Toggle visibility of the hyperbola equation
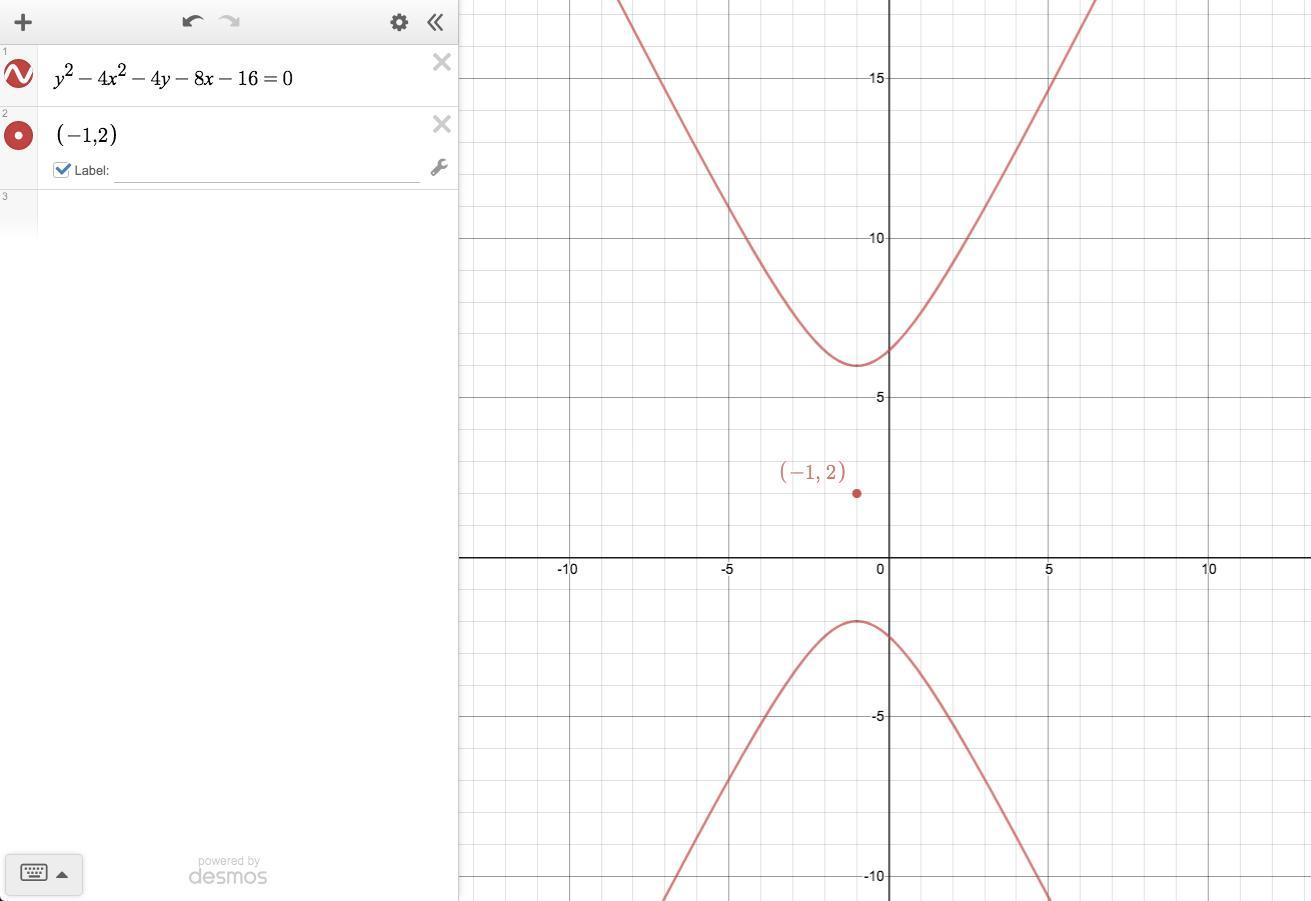Image resolution: width=1311 pixels, height=901 pixels. 18,74
